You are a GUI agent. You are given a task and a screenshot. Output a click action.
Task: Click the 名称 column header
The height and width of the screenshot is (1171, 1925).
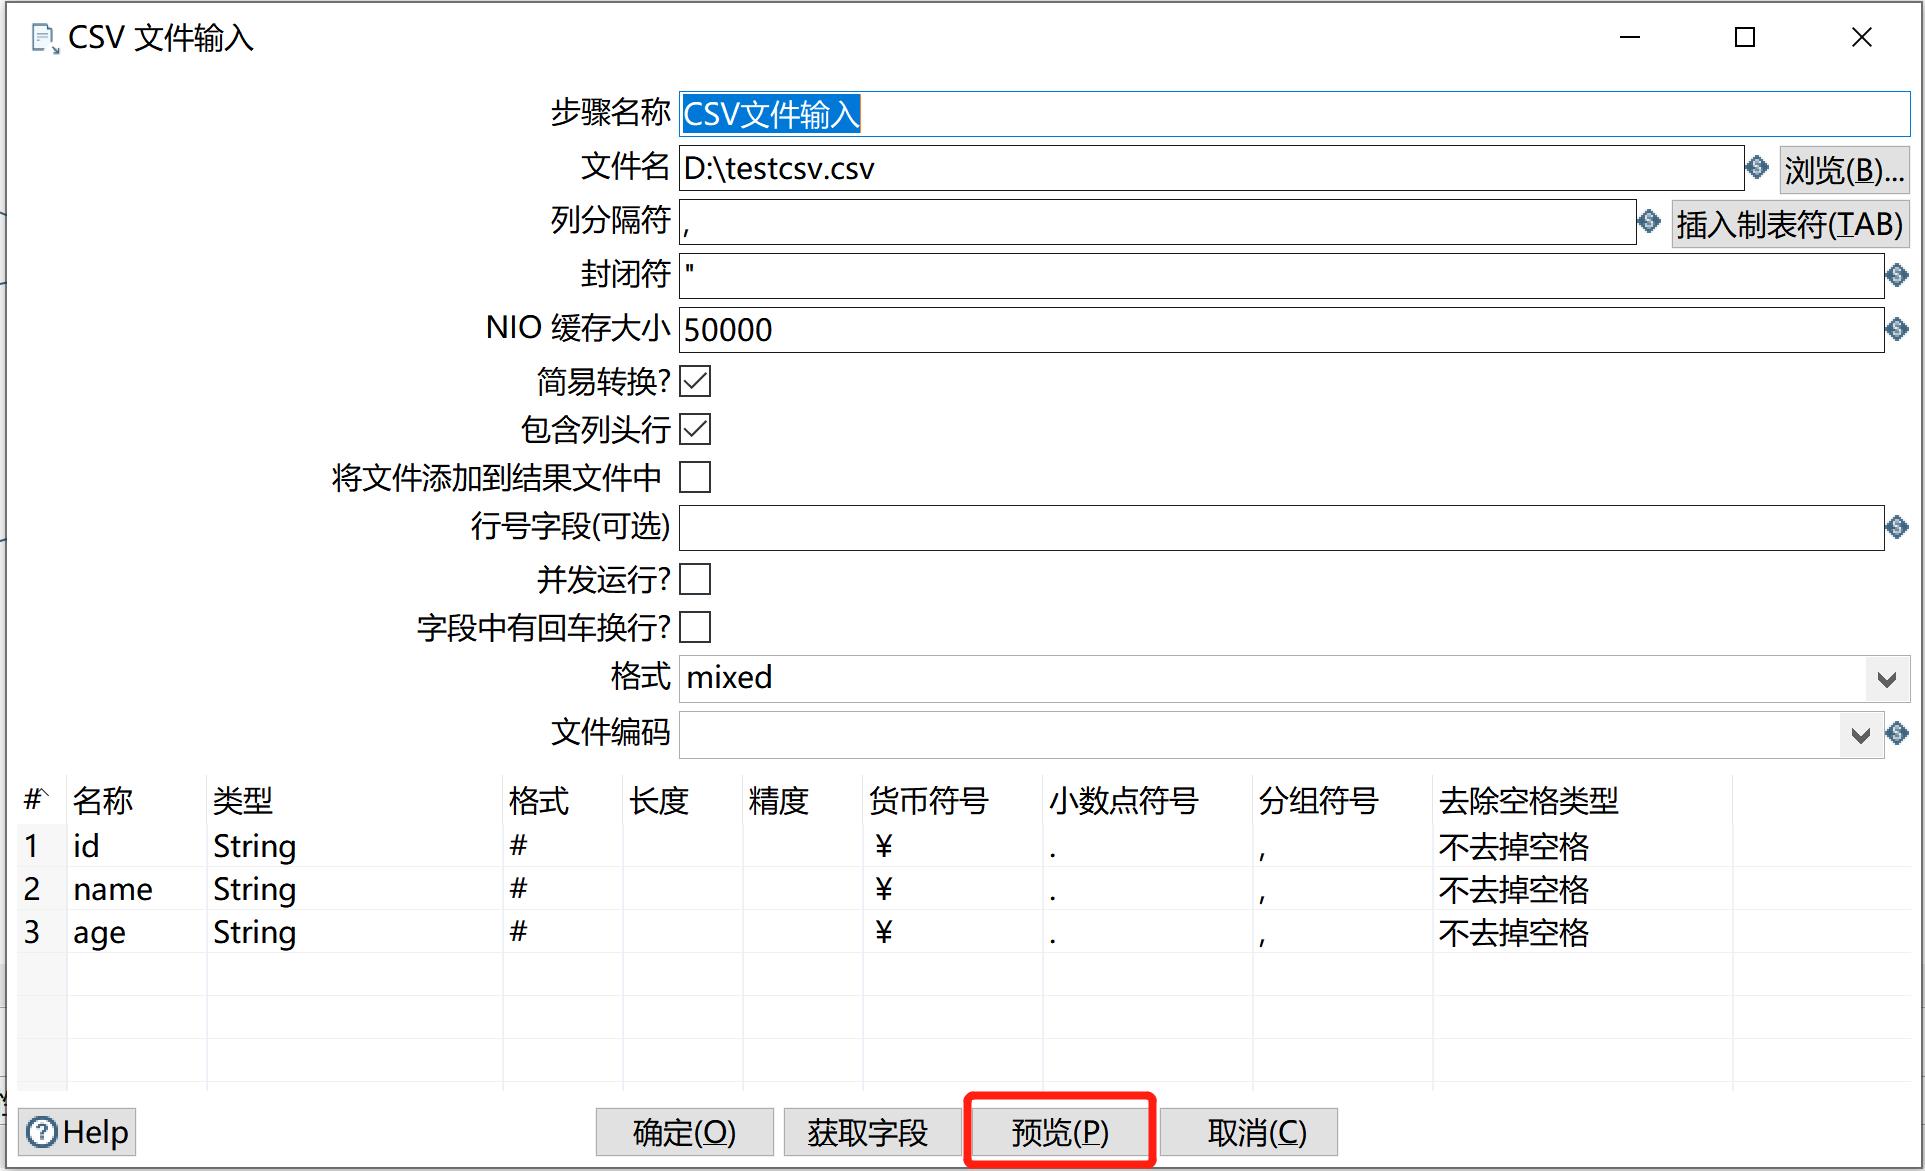coord(136,800)
